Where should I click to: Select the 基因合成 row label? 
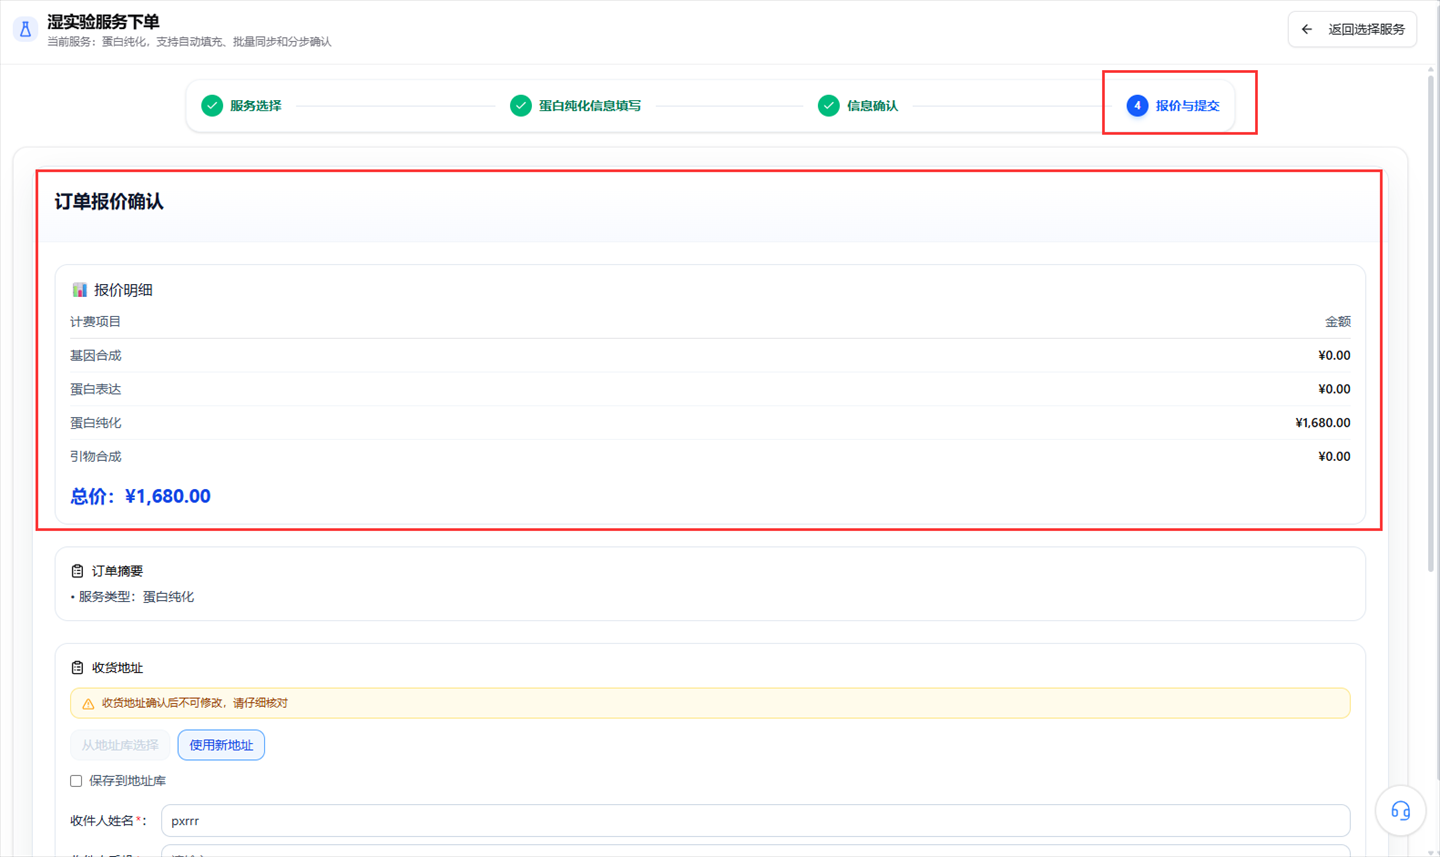click(x=95, y=356)
